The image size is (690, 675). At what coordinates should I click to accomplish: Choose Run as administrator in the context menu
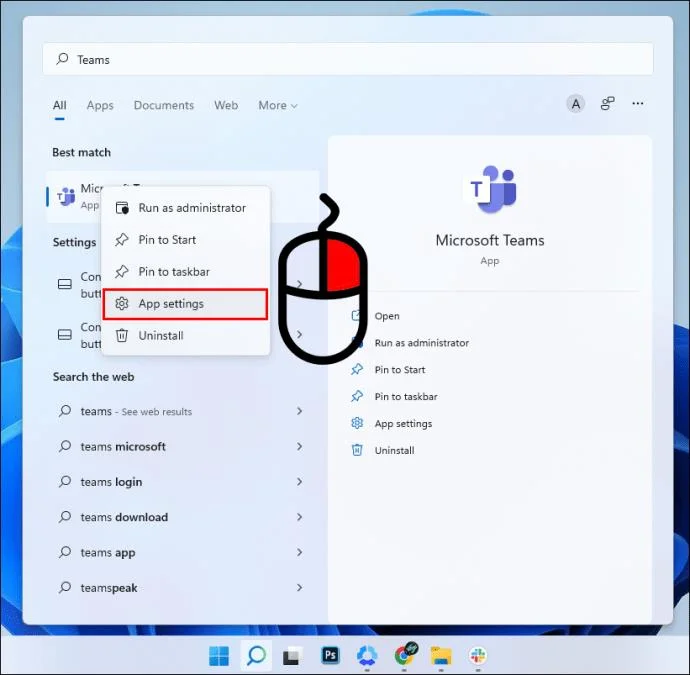185,208
